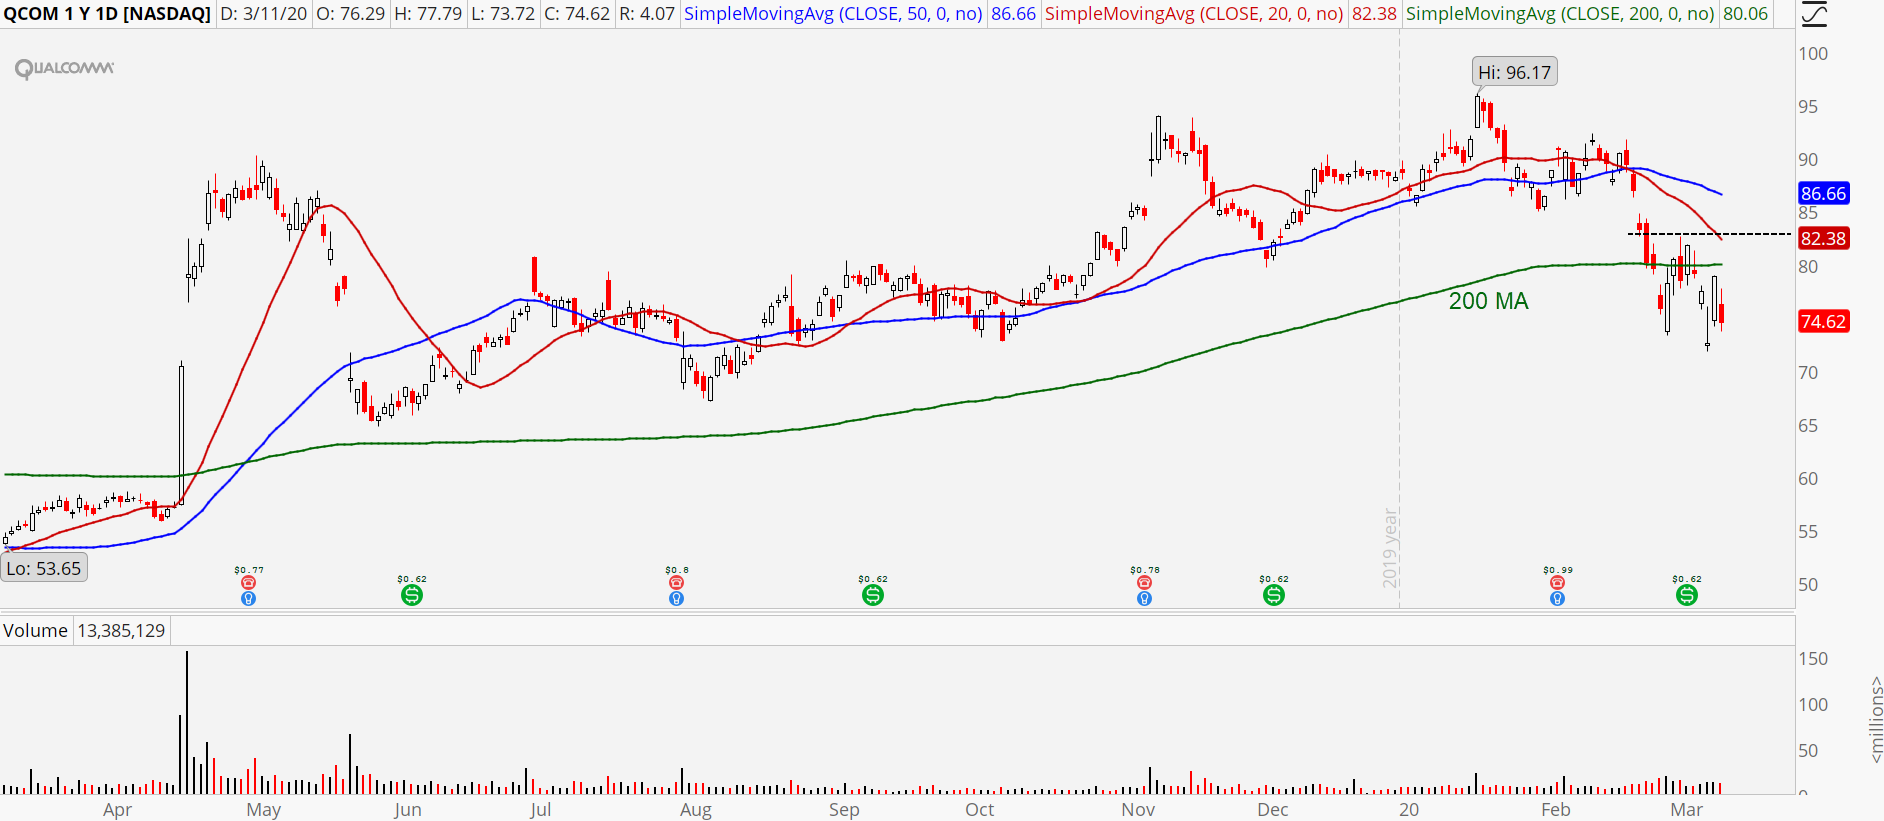Click the 65 label on the price axis
Image resolution: width=1884 pixels, height=821 pixels.
click(1808, 426)
